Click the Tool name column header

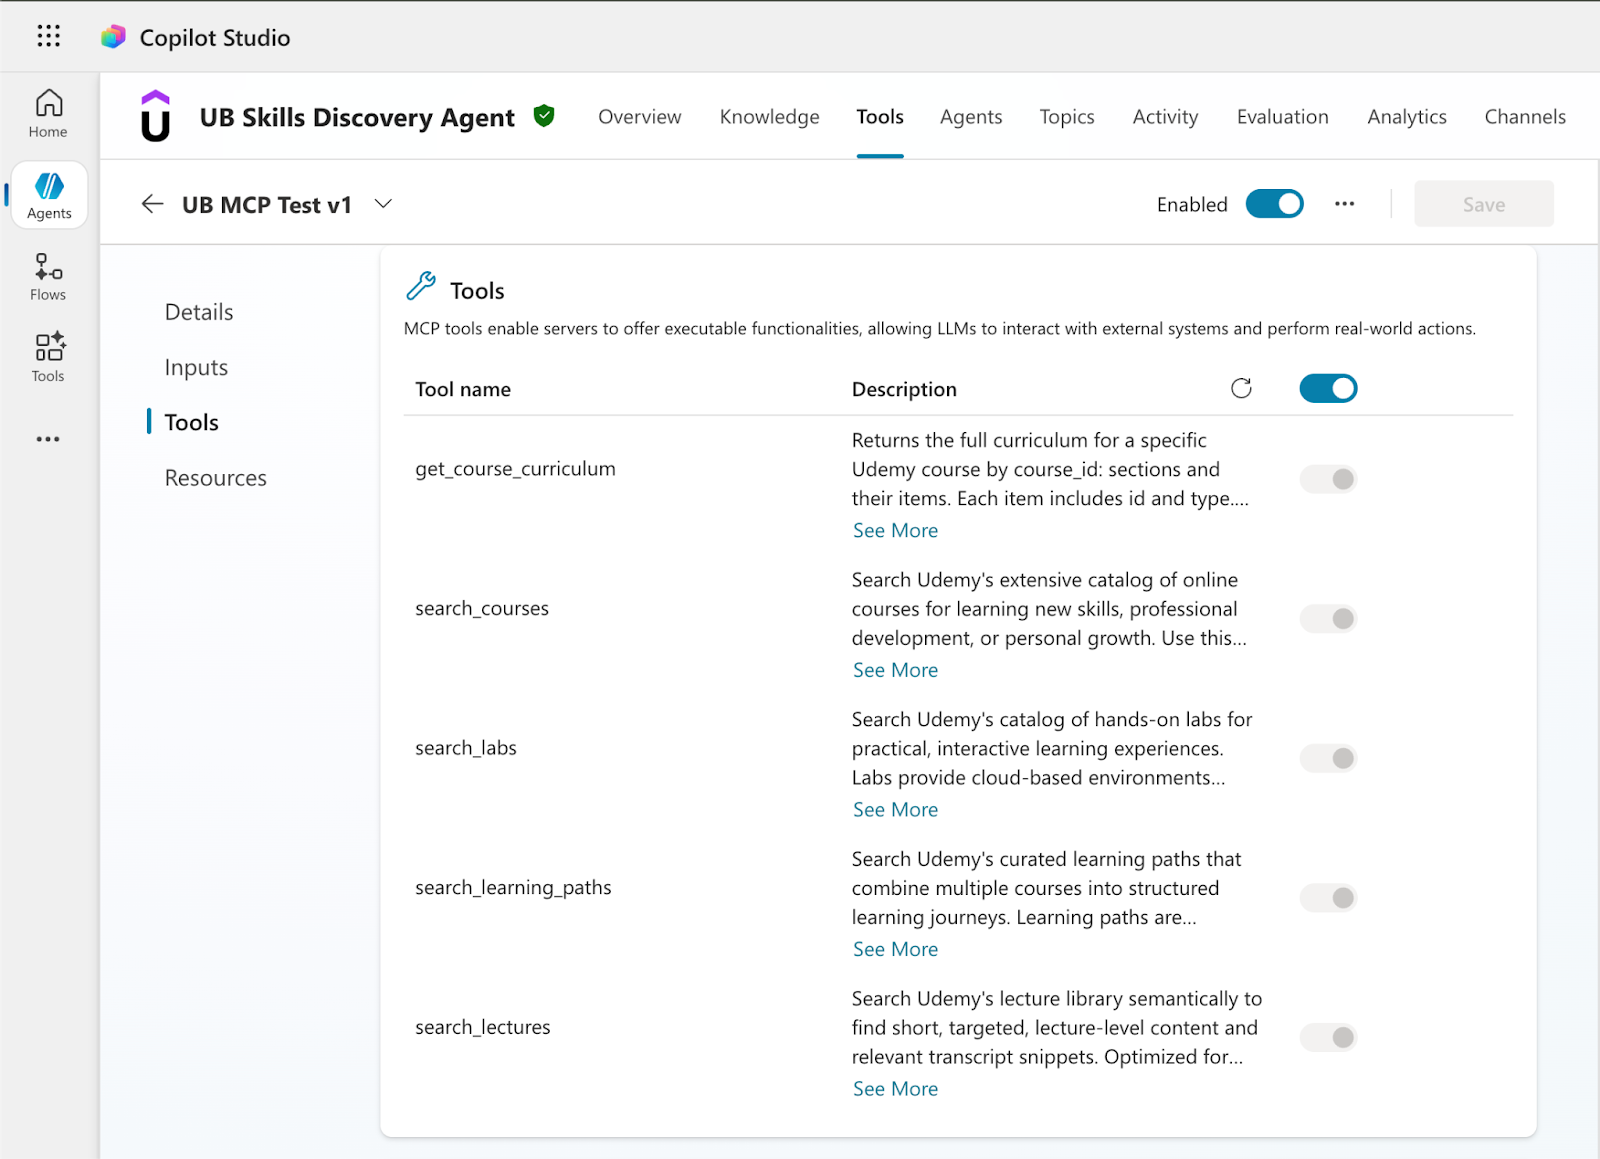tap(463, 389)
